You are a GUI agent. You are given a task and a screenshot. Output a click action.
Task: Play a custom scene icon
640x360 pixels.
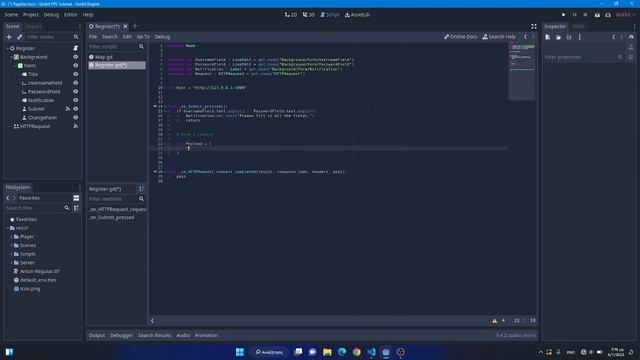608,15
